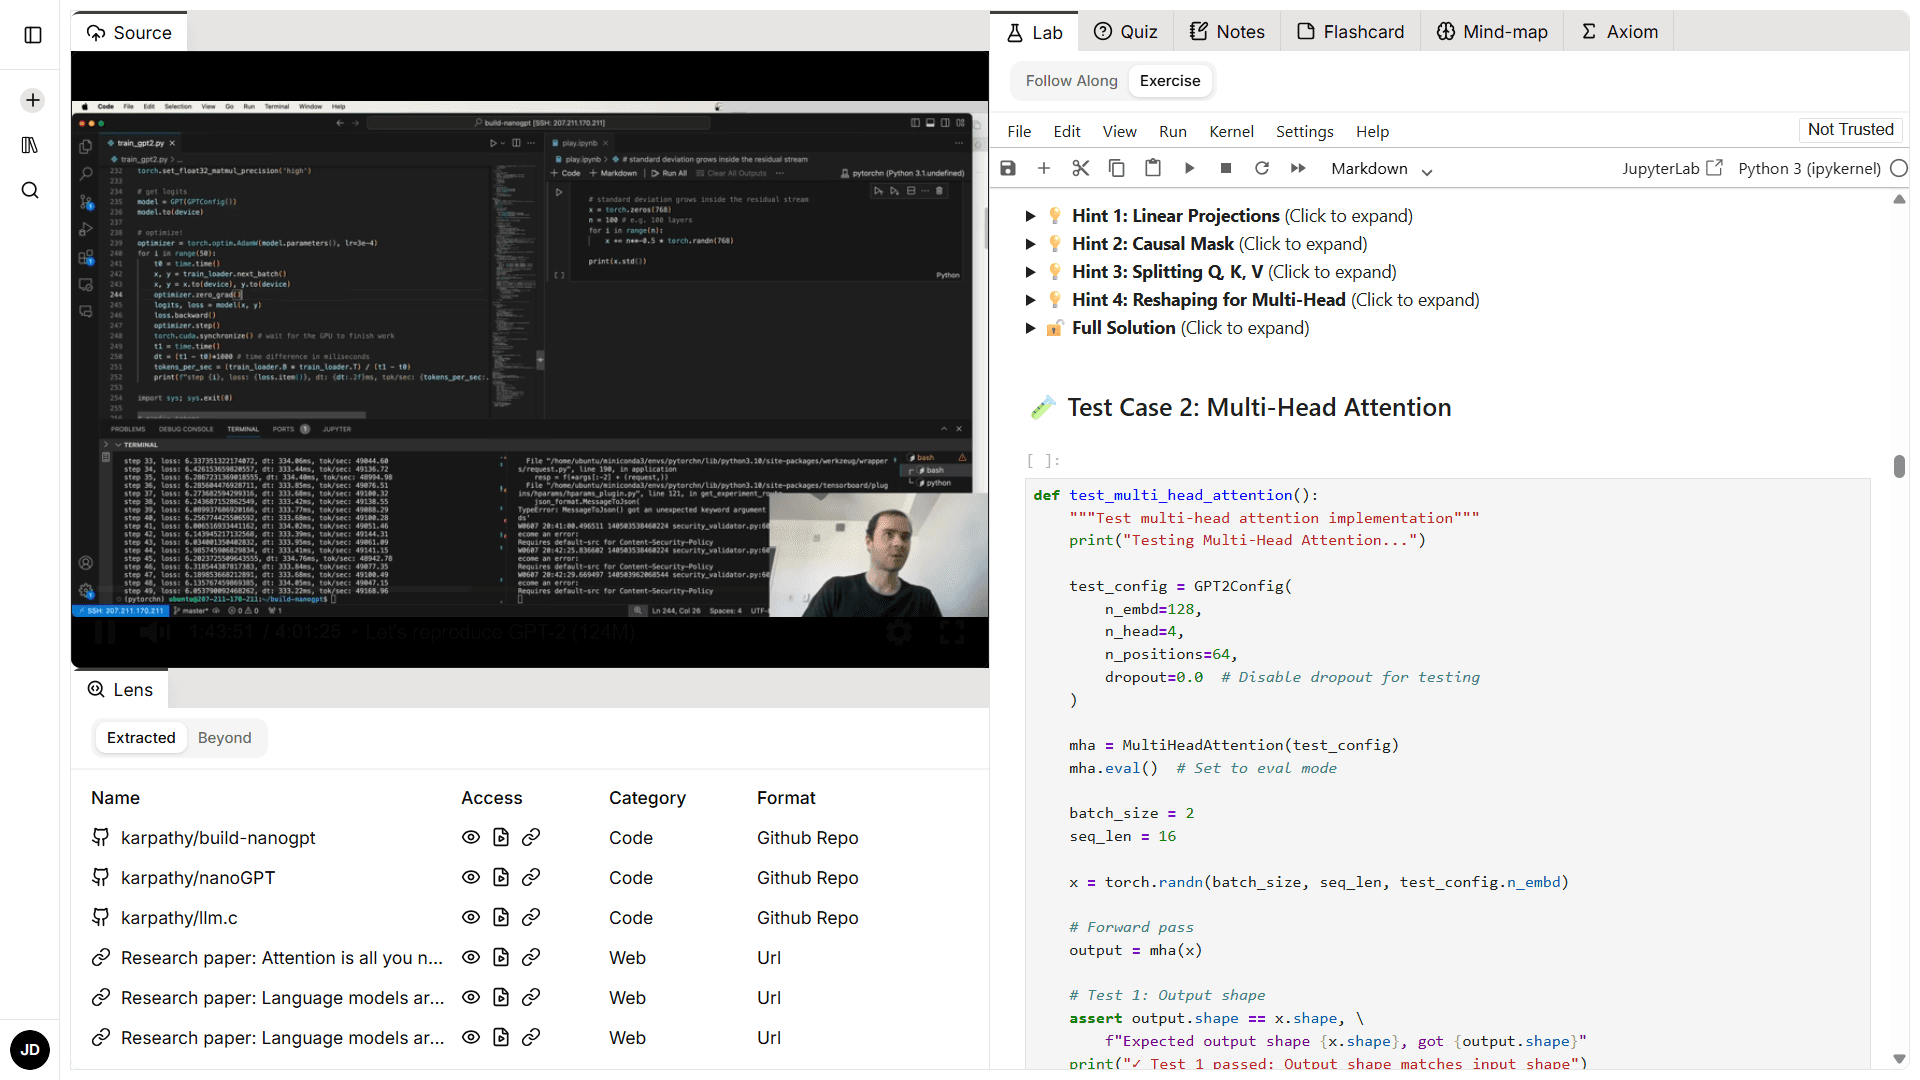Click the scroll-down arrow in notebook
1920x1080 pixels.
[x=1899, y=1059]
